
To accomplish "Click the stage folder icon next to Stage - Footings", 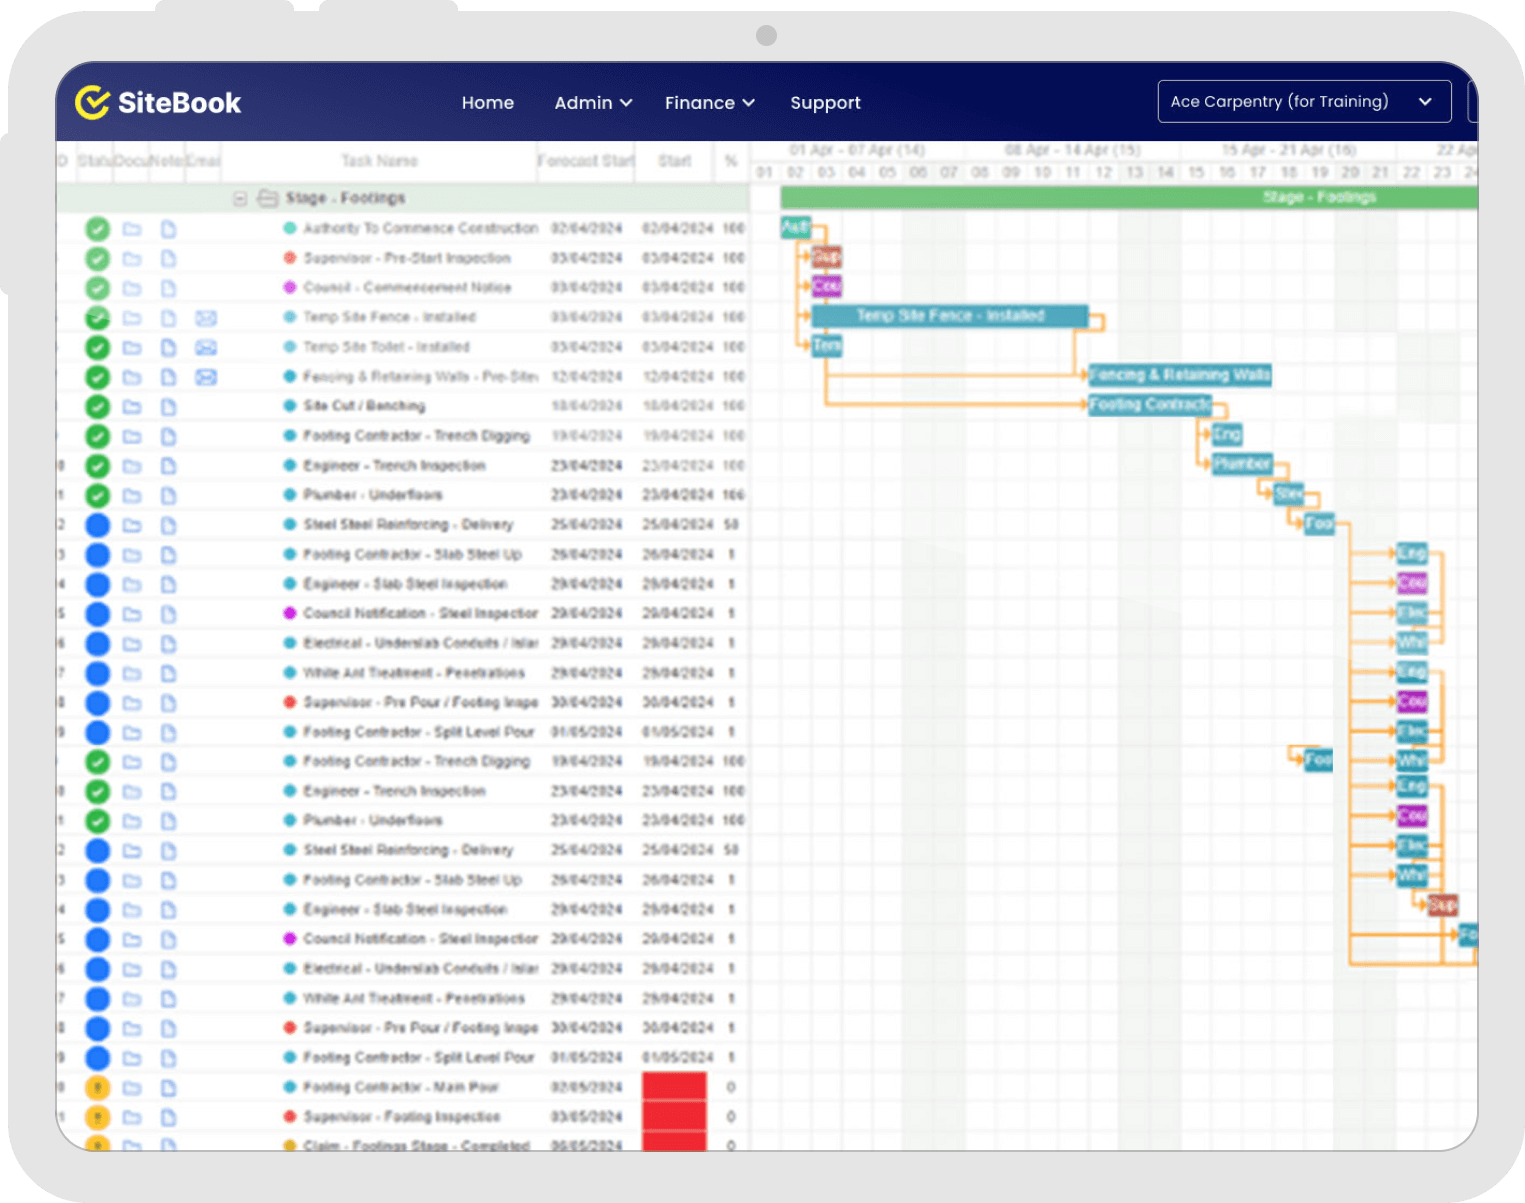I will click(267, 198).
